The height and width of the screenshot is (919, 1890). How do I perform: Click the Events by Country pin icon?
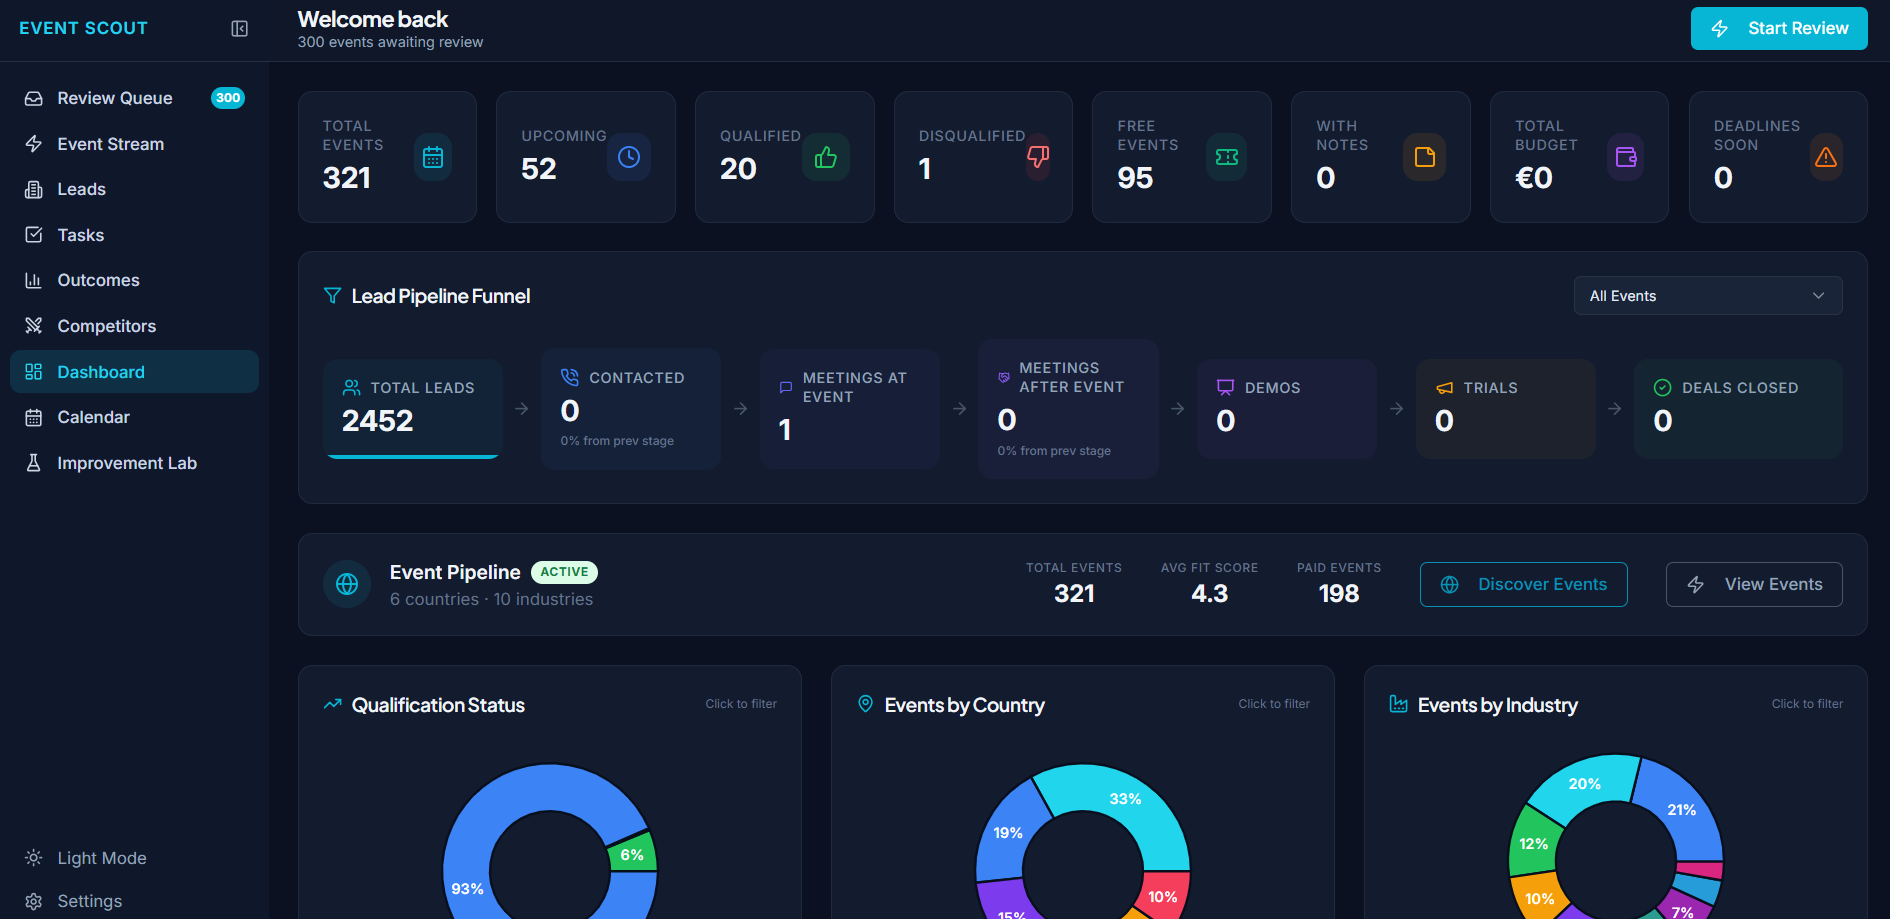click(865, 704)
